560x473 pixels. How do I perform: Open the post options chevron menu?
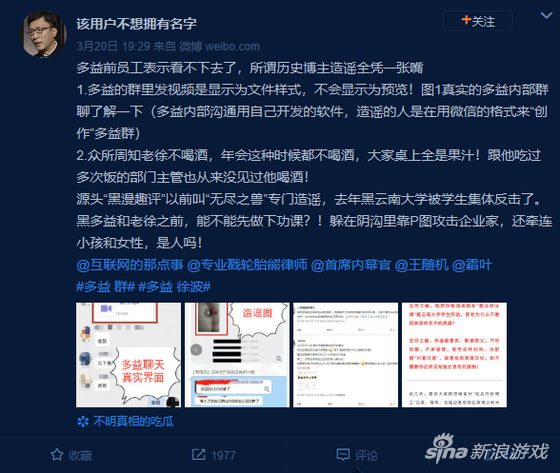[x=546, y=15]
